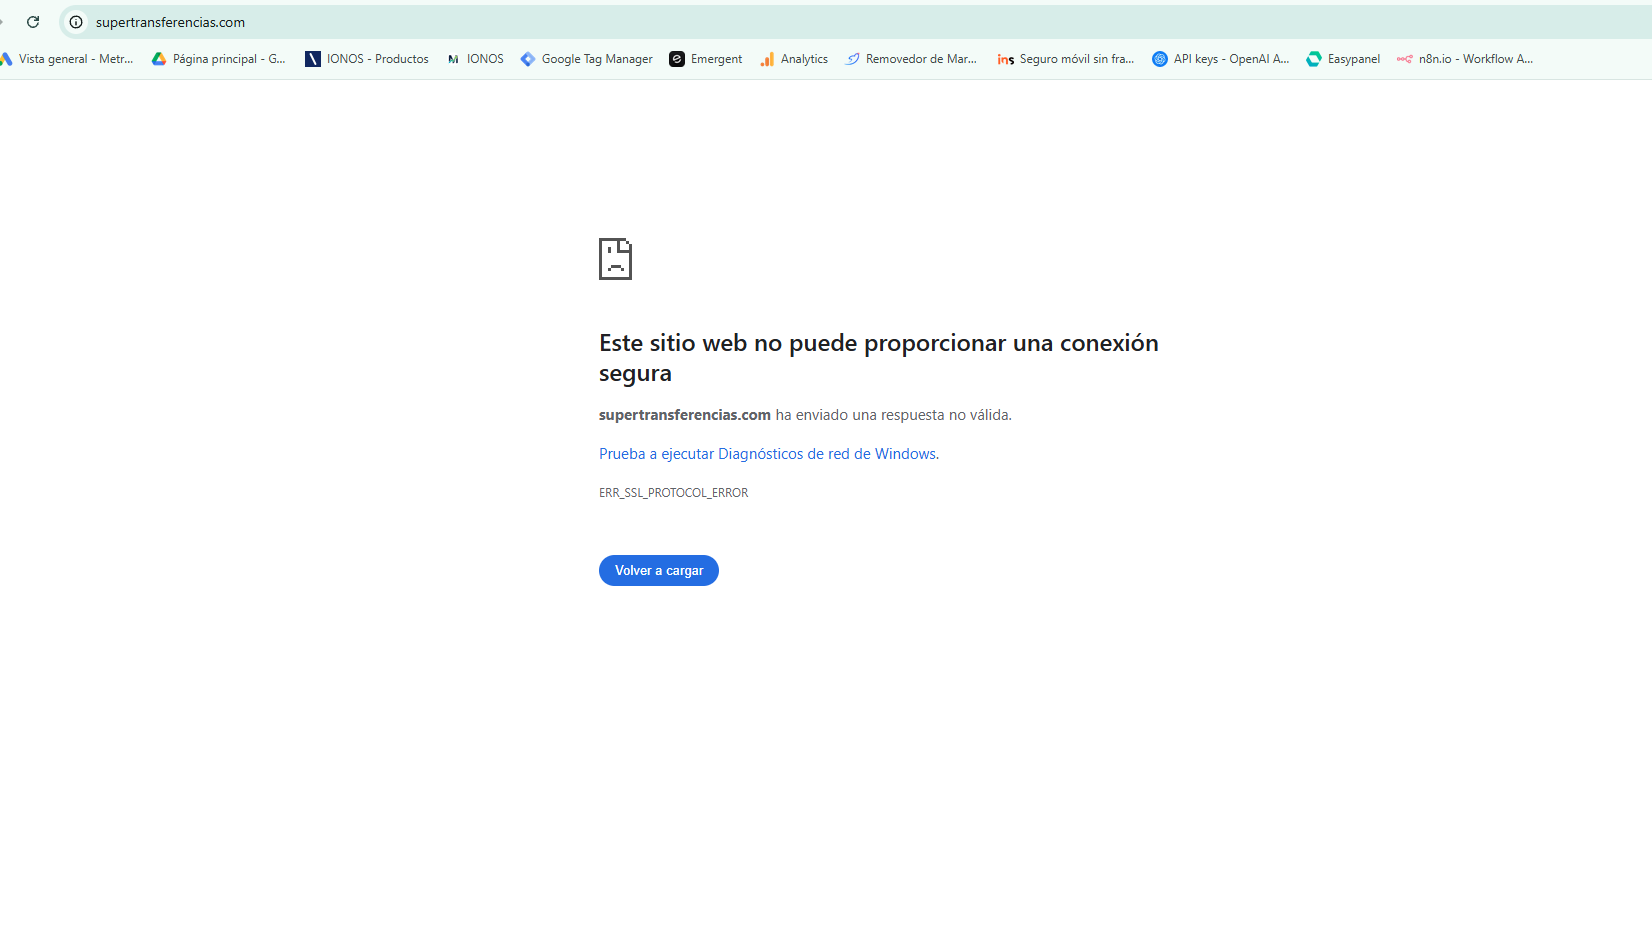Click the sad page error icon
This screenshot has width=1652, height=949.
[615, 259]
